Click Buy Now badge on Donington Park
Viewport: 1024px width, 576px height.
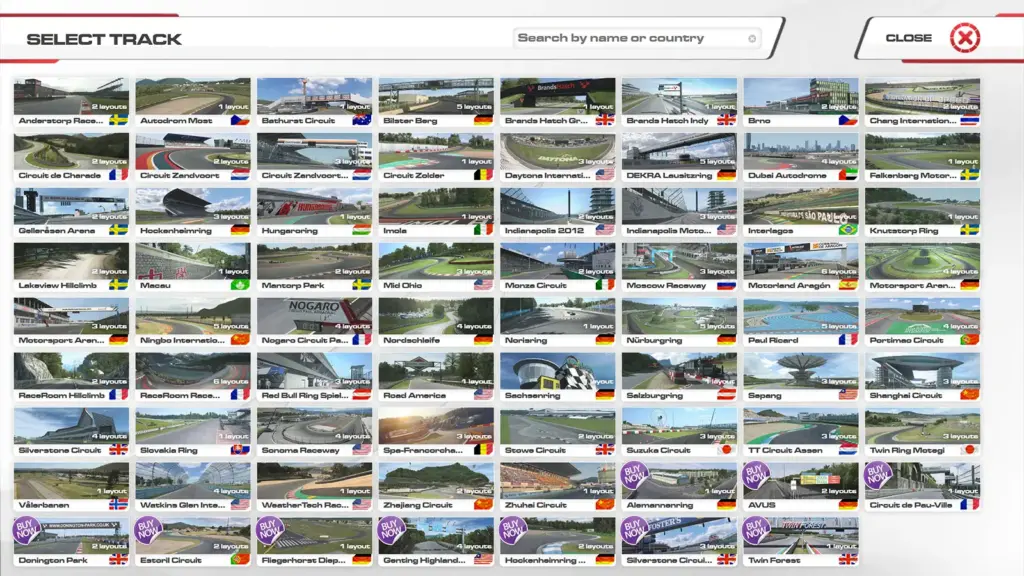click(27, 530)
